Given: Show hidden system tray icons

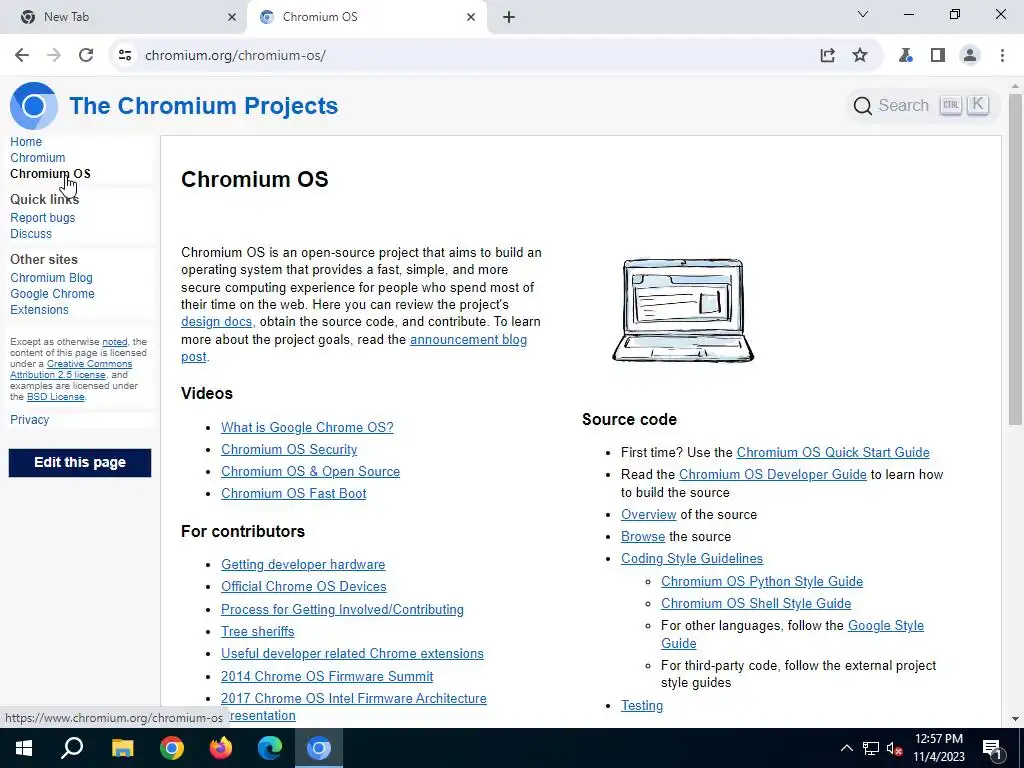Looking at the screenshot, I should [x=846, y=748].
